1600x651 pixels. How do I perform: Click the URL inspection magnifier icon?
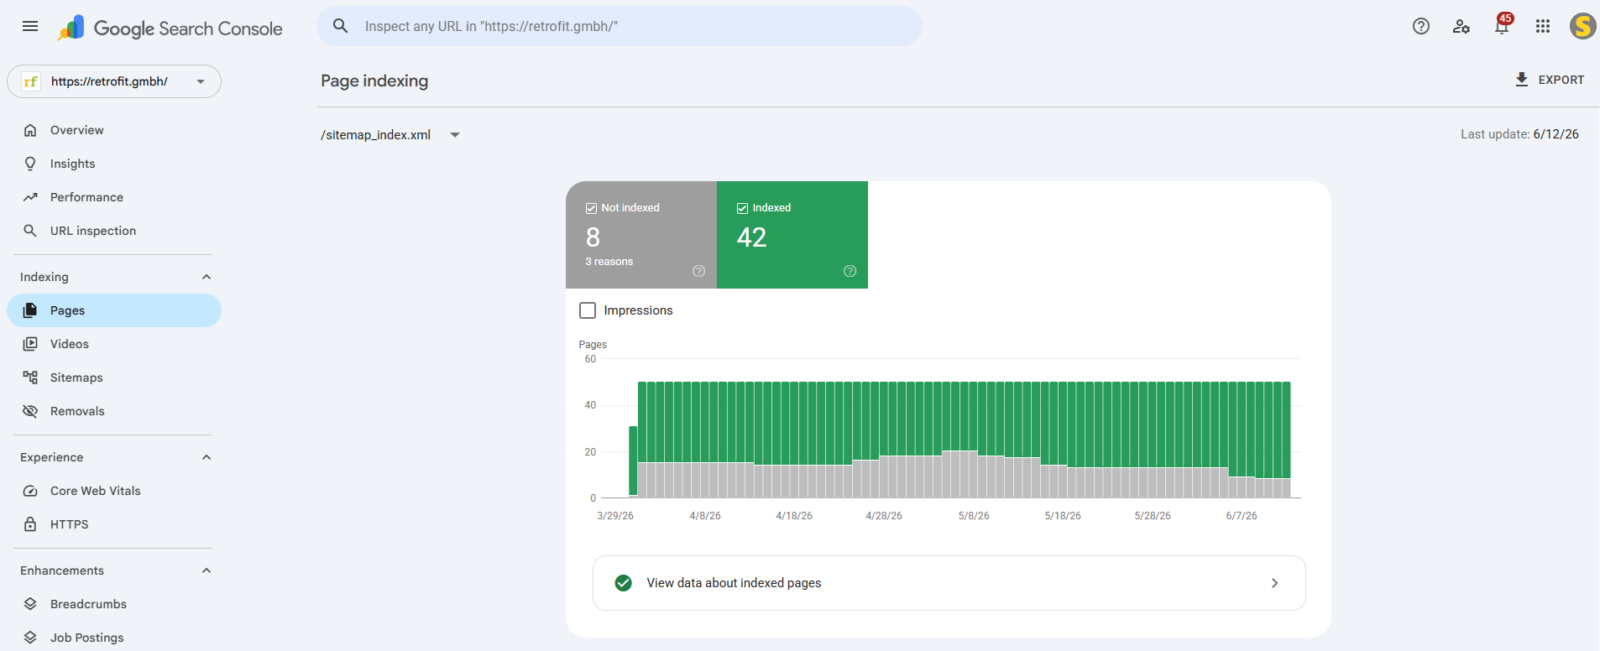point(30,230)
